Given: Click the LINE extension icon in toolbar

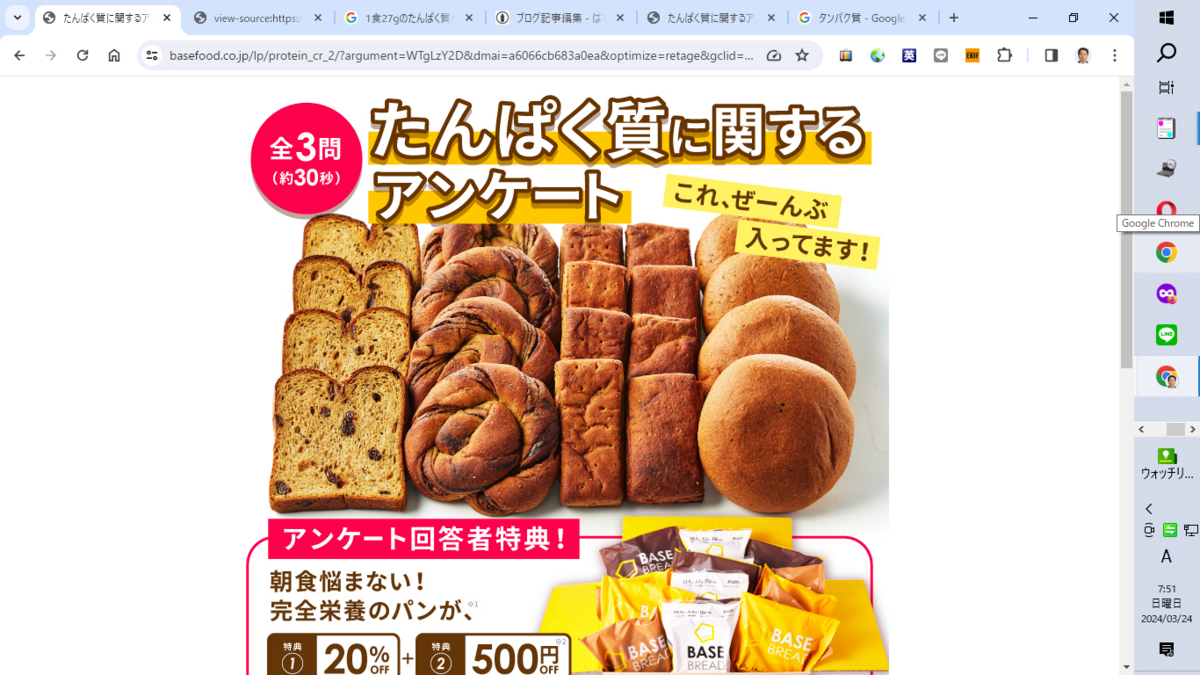Looking at the screenshot, I should click(x=940, y=56).
